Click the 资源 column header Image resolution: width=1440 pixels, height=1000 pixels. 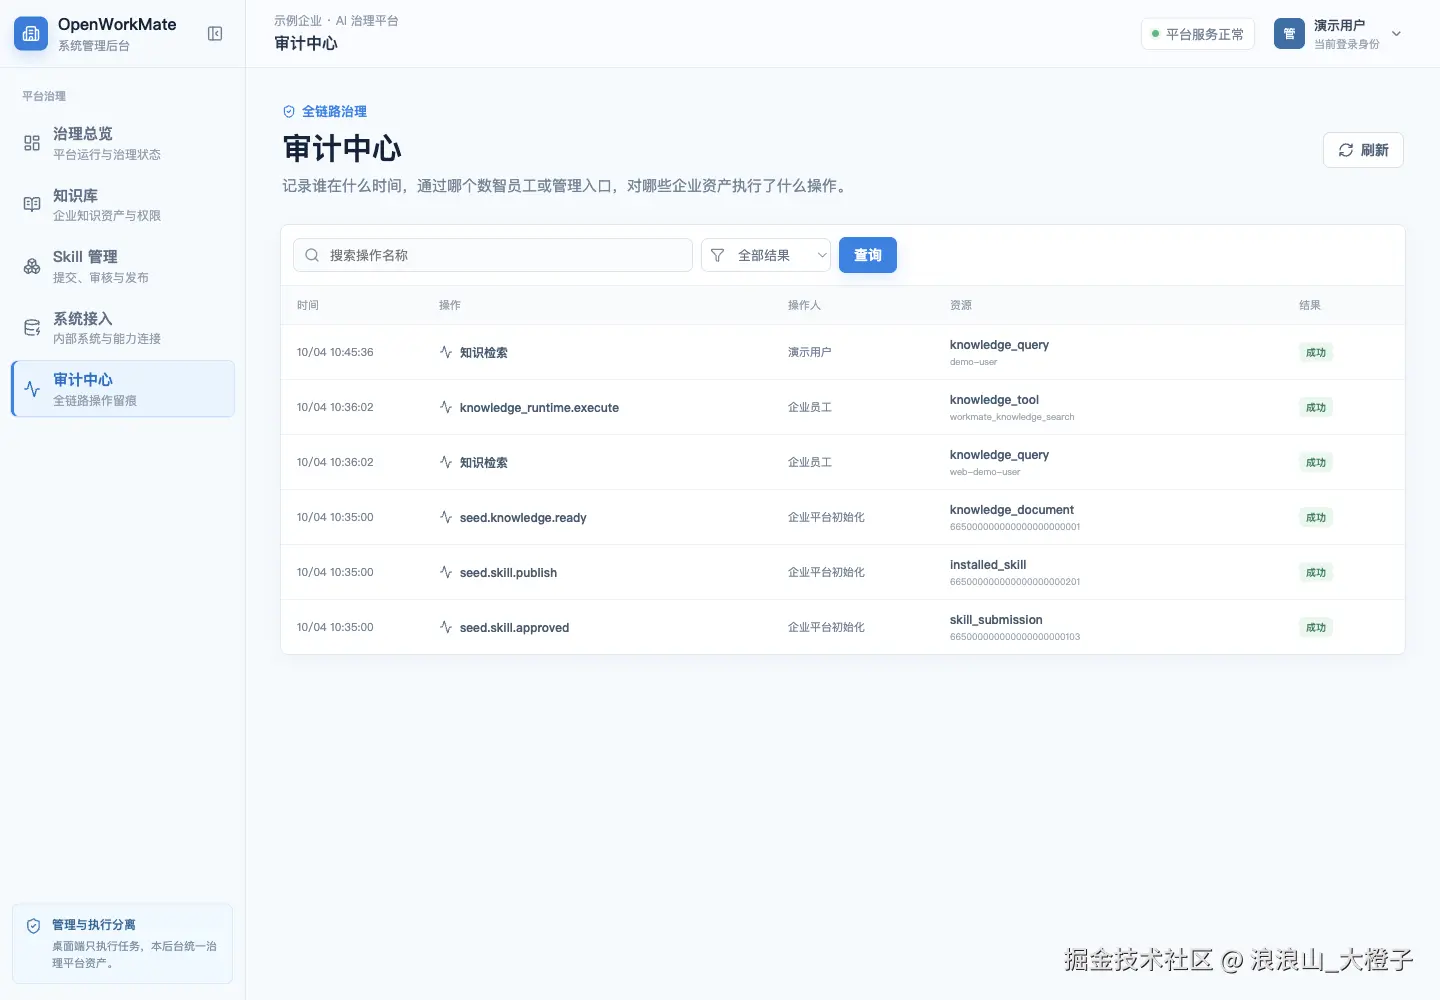(x=961, y=305)
